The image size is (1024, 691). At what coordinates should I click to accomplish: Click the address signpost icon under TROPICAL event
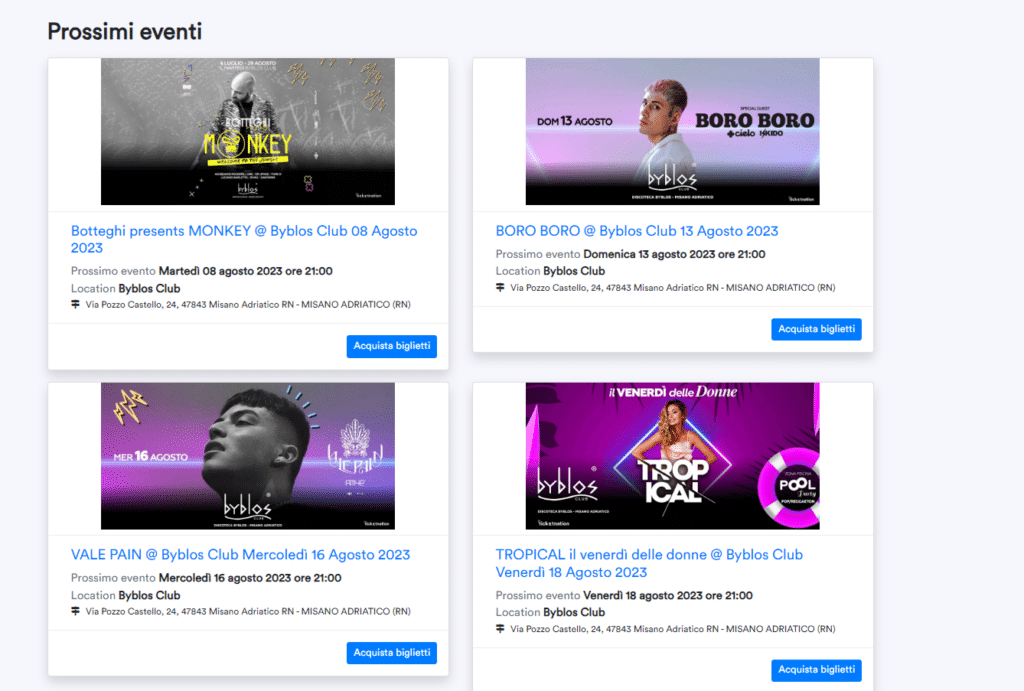point(500,628)
